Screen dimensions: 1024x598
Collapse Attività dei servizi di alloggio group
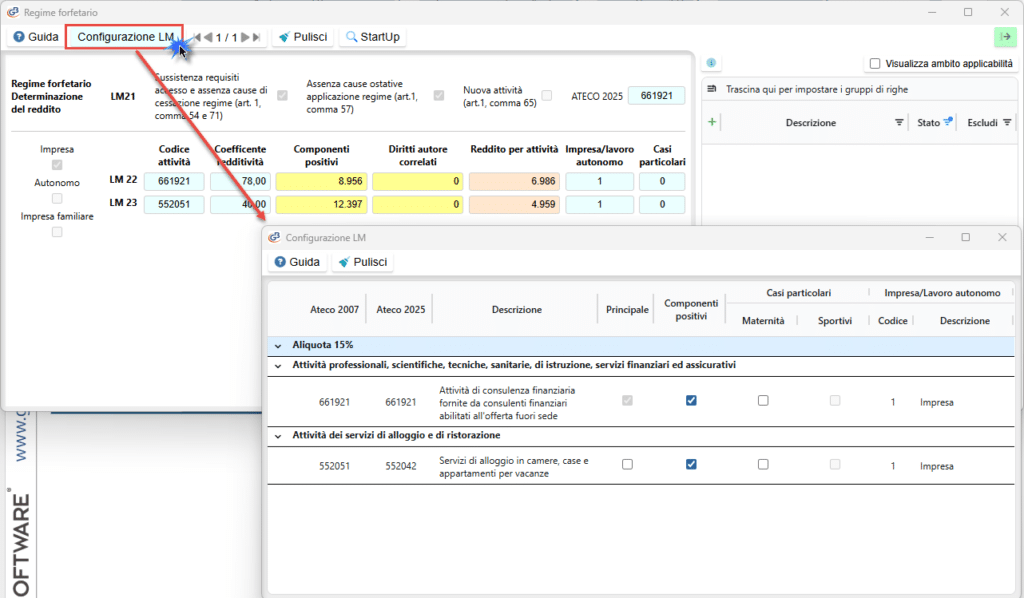(x=278, y=436)
